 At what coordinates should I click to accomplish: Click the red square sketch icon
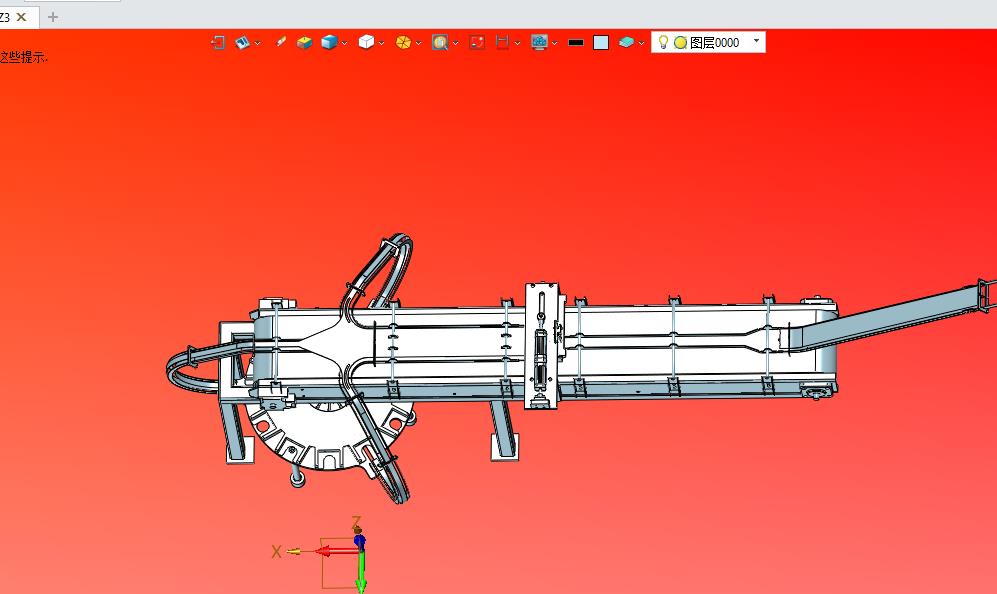click(x=477, y=43)
